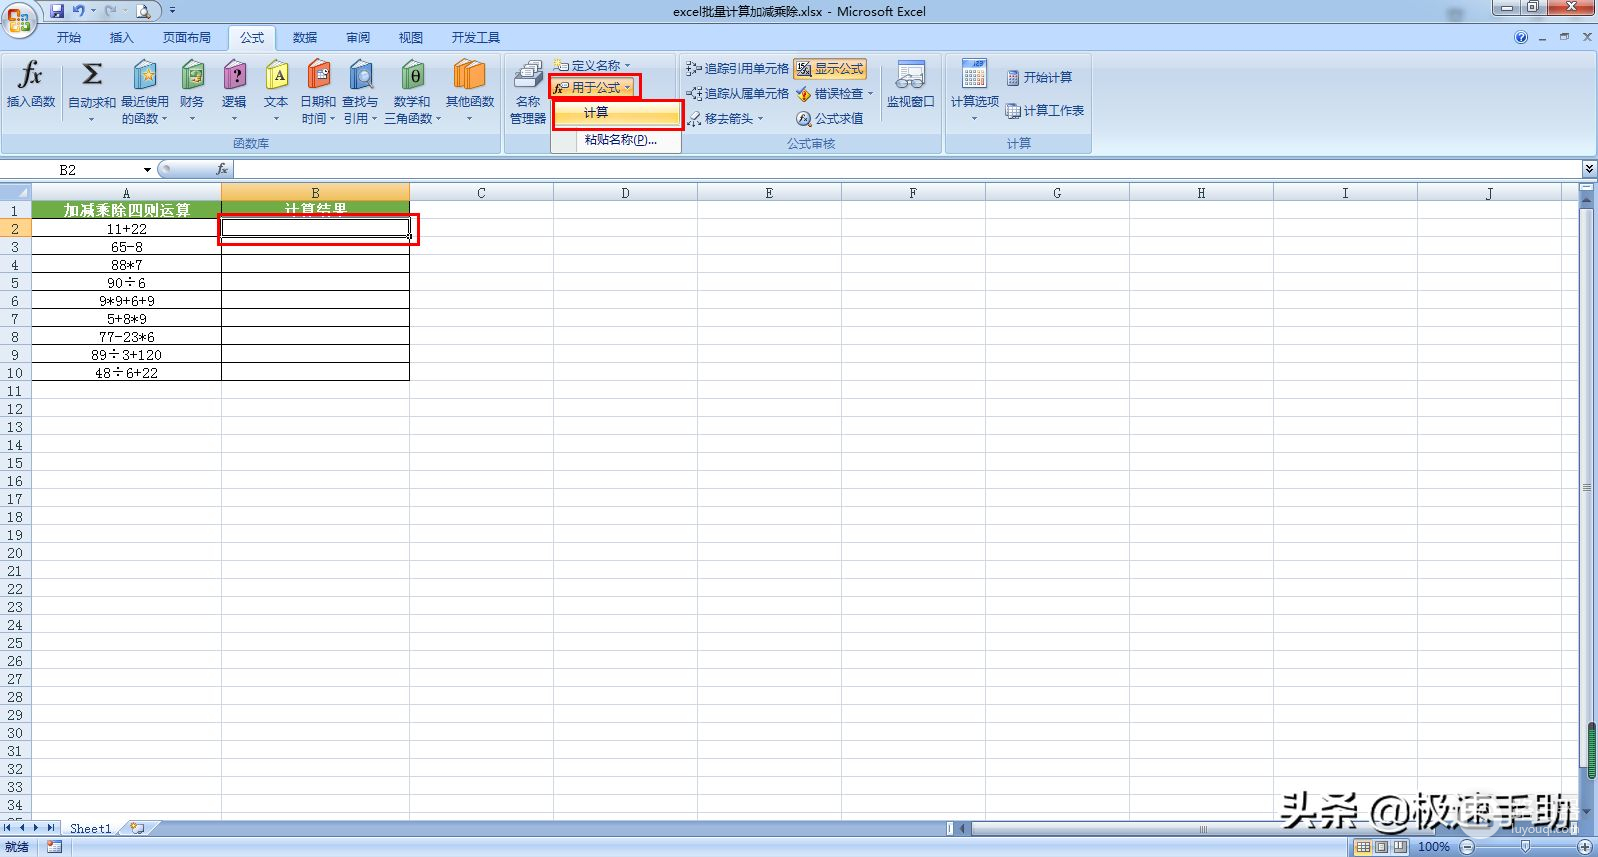The height and width of the screenshot is (857, 1598).
Task: Click 粘贴名称 in the dropdown menu
Action: [x=620, y=140]
